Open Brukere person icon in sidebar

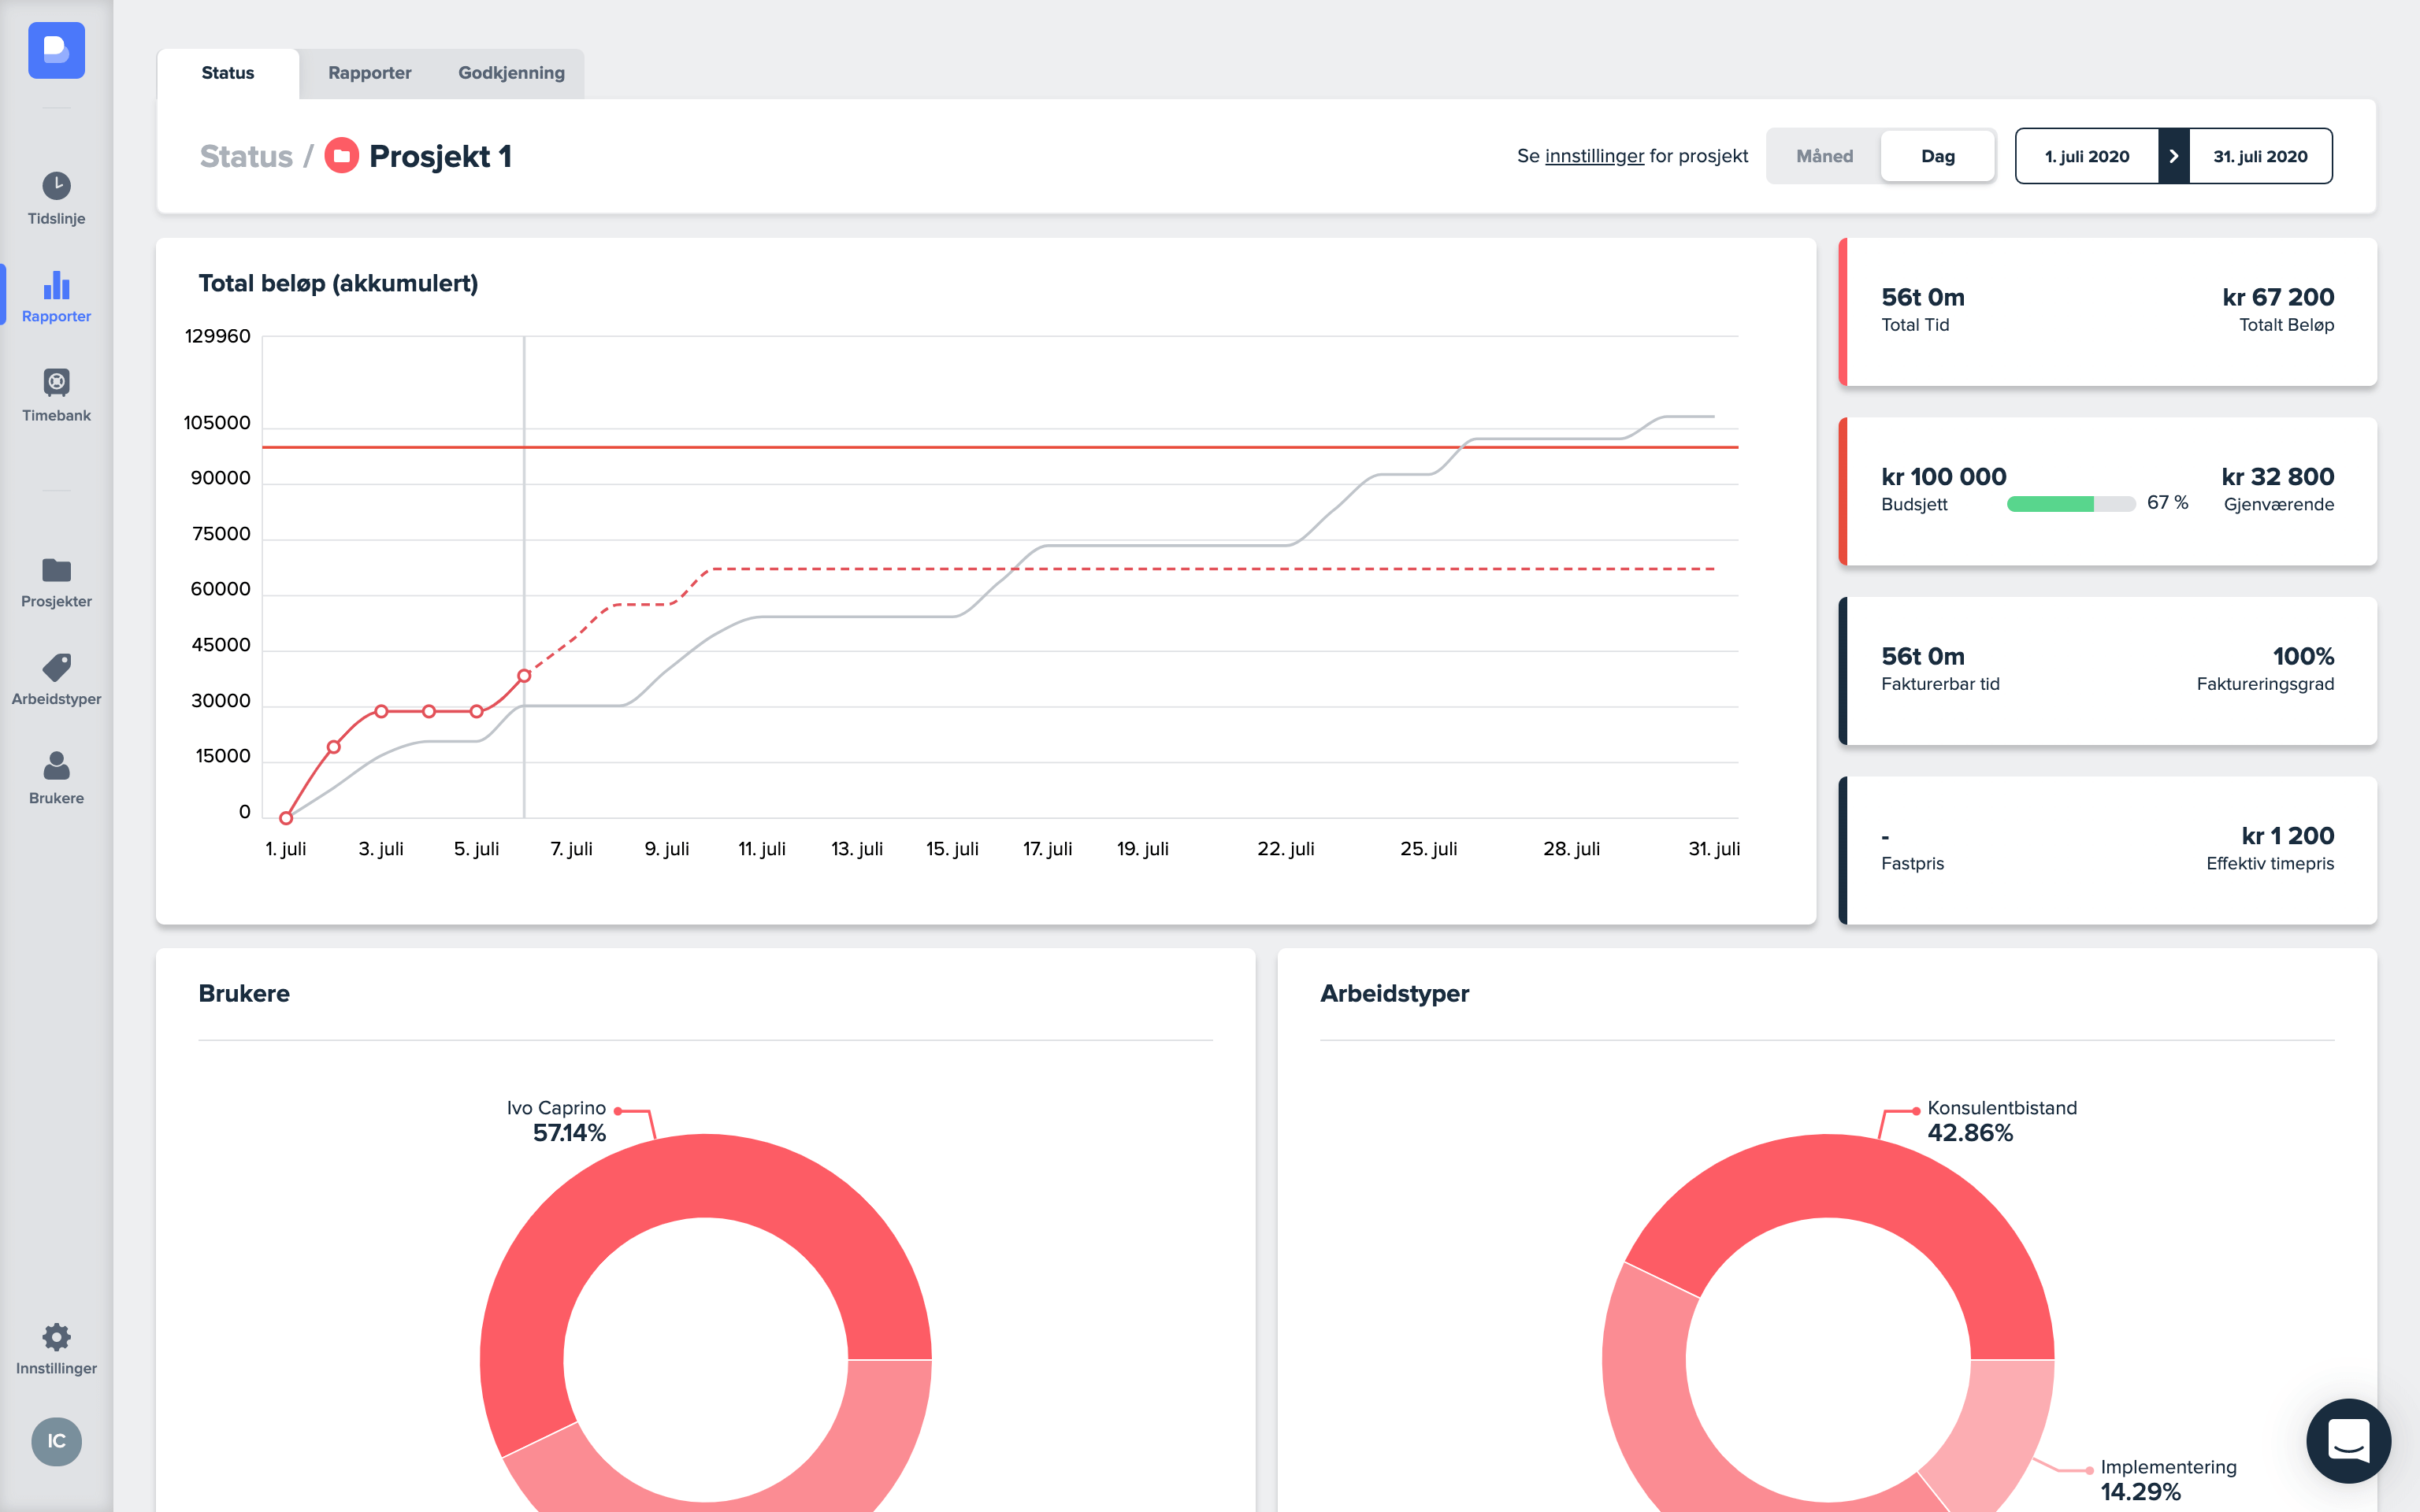(56, 765)
